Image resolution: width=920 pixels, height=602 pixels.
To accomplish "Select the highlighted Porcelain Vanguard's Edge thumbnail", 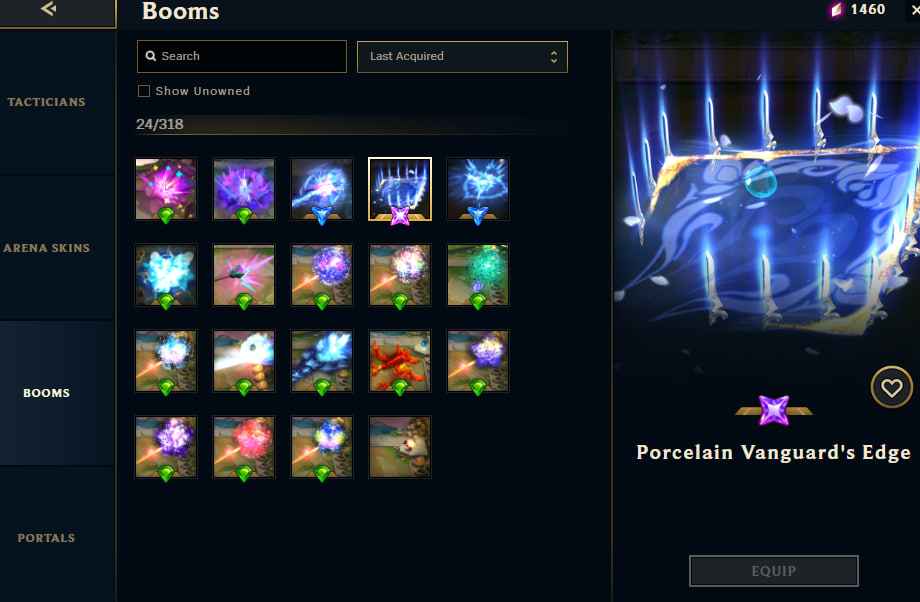I will click(x=400, y=189).
